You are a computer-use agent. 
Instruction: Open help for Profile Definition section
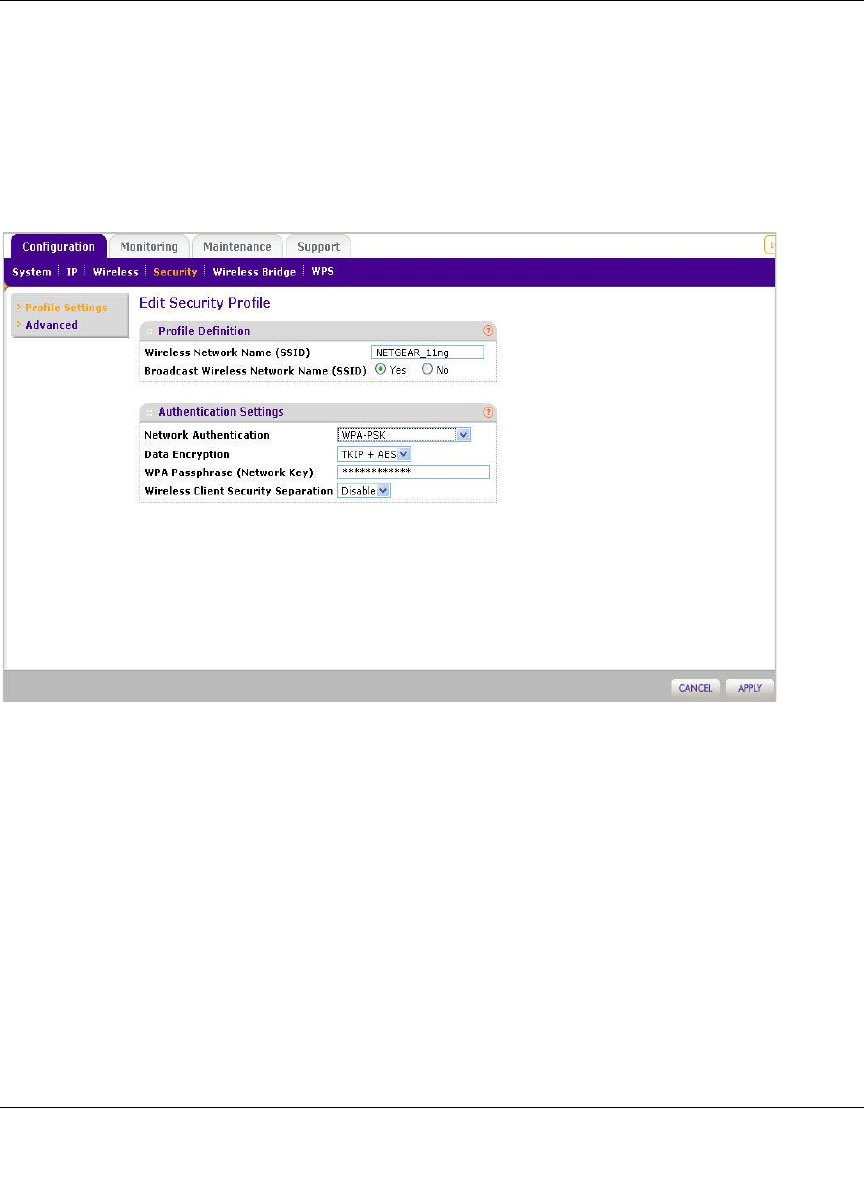click(x=488, y=331)
